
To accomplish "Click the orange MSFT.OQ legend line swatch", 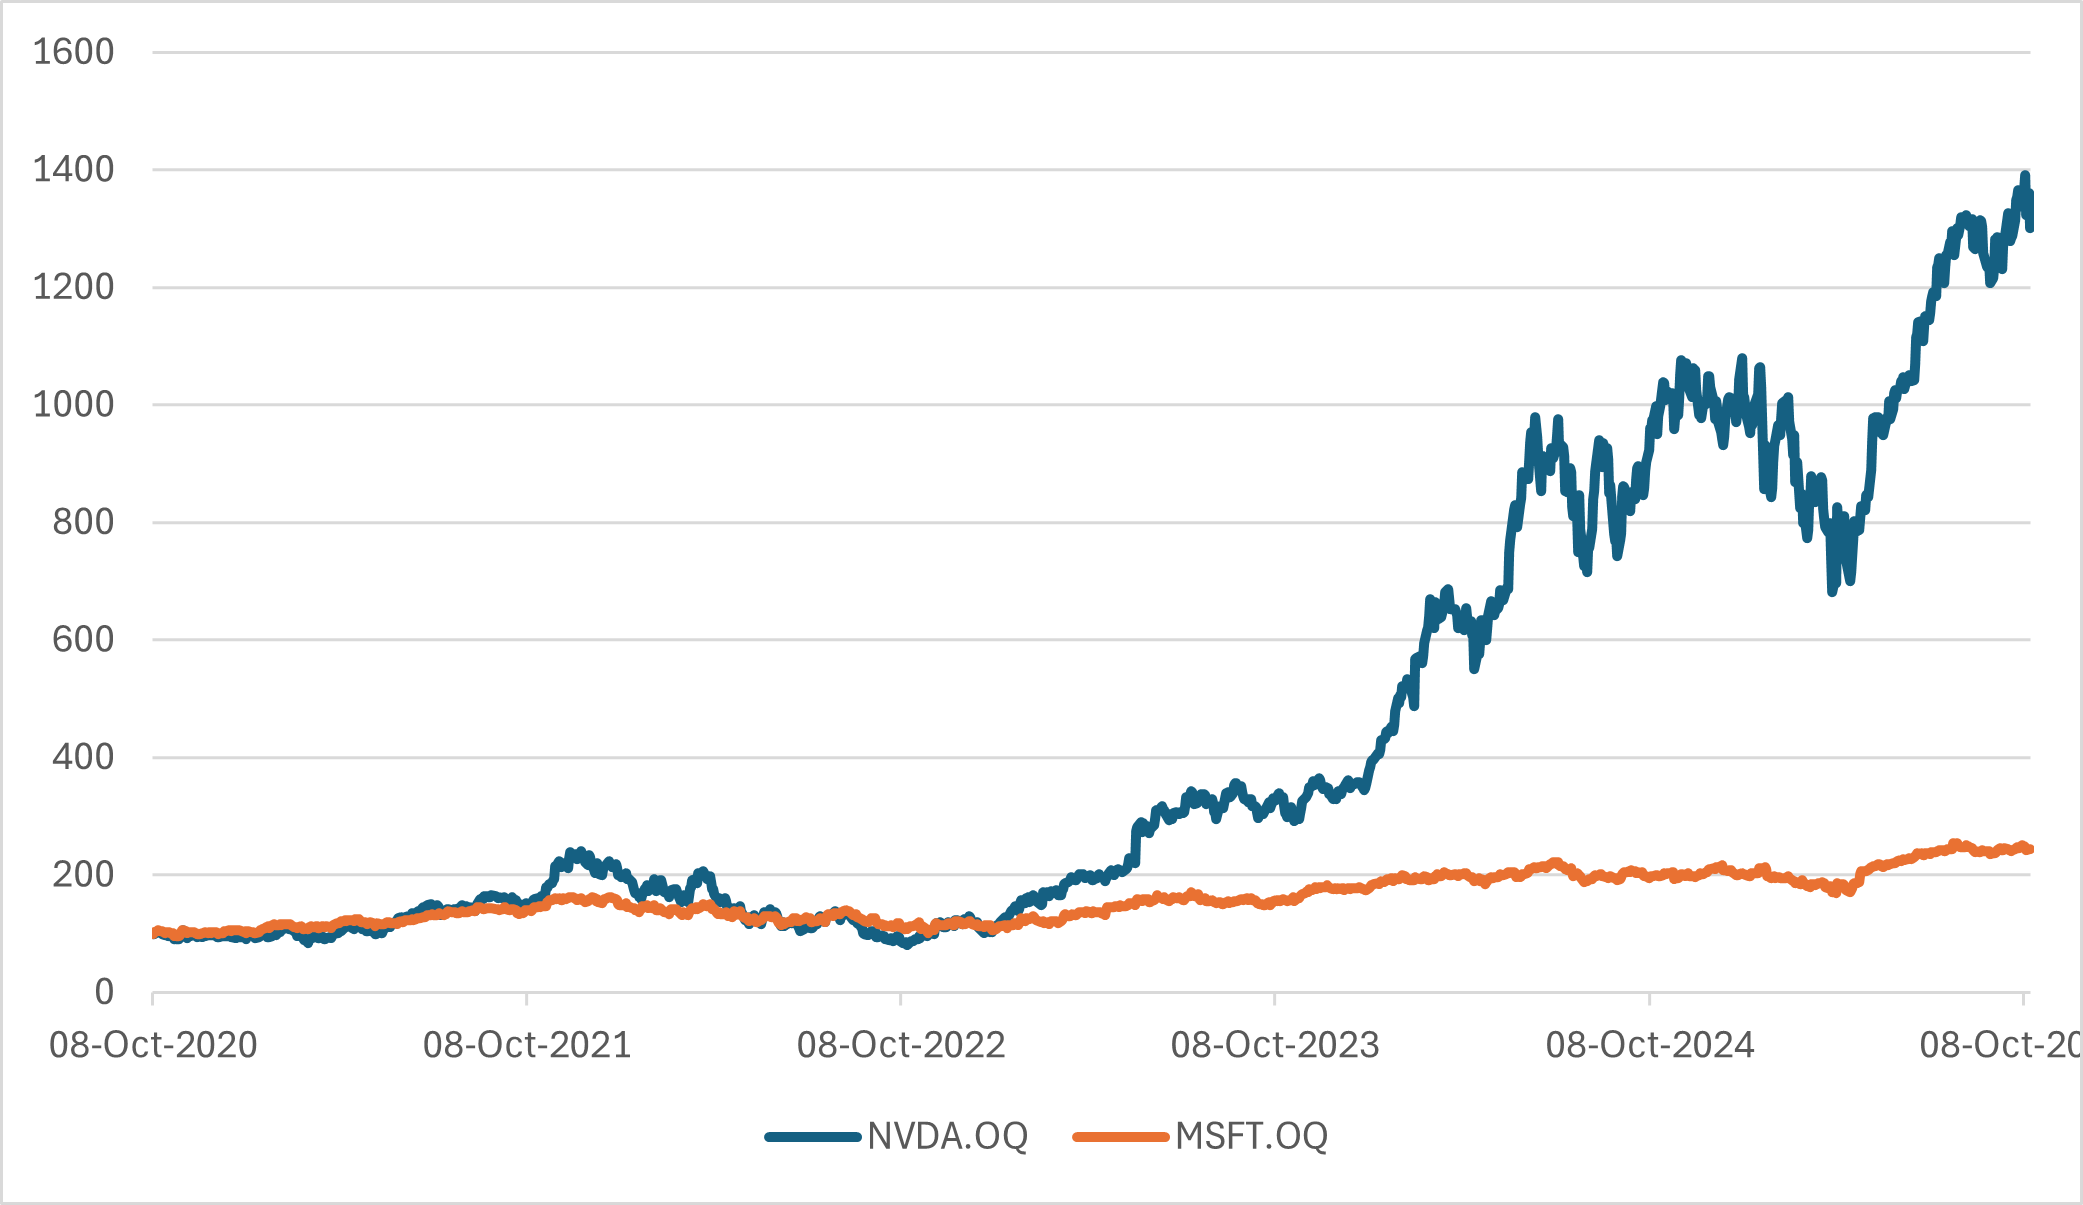I will point(1120,1137).
